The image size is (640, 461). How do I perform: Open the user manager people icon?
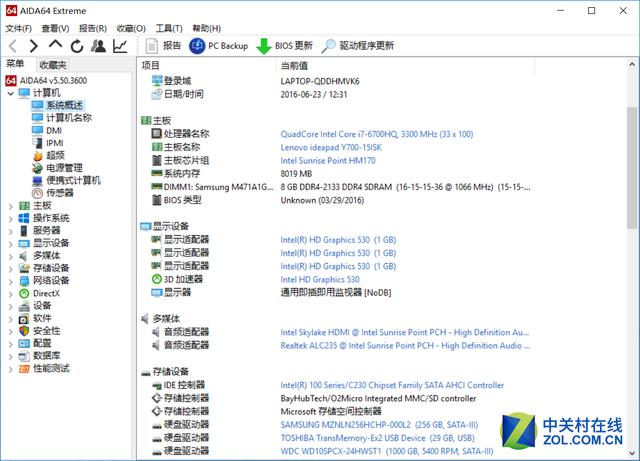(x=98, y=46)
